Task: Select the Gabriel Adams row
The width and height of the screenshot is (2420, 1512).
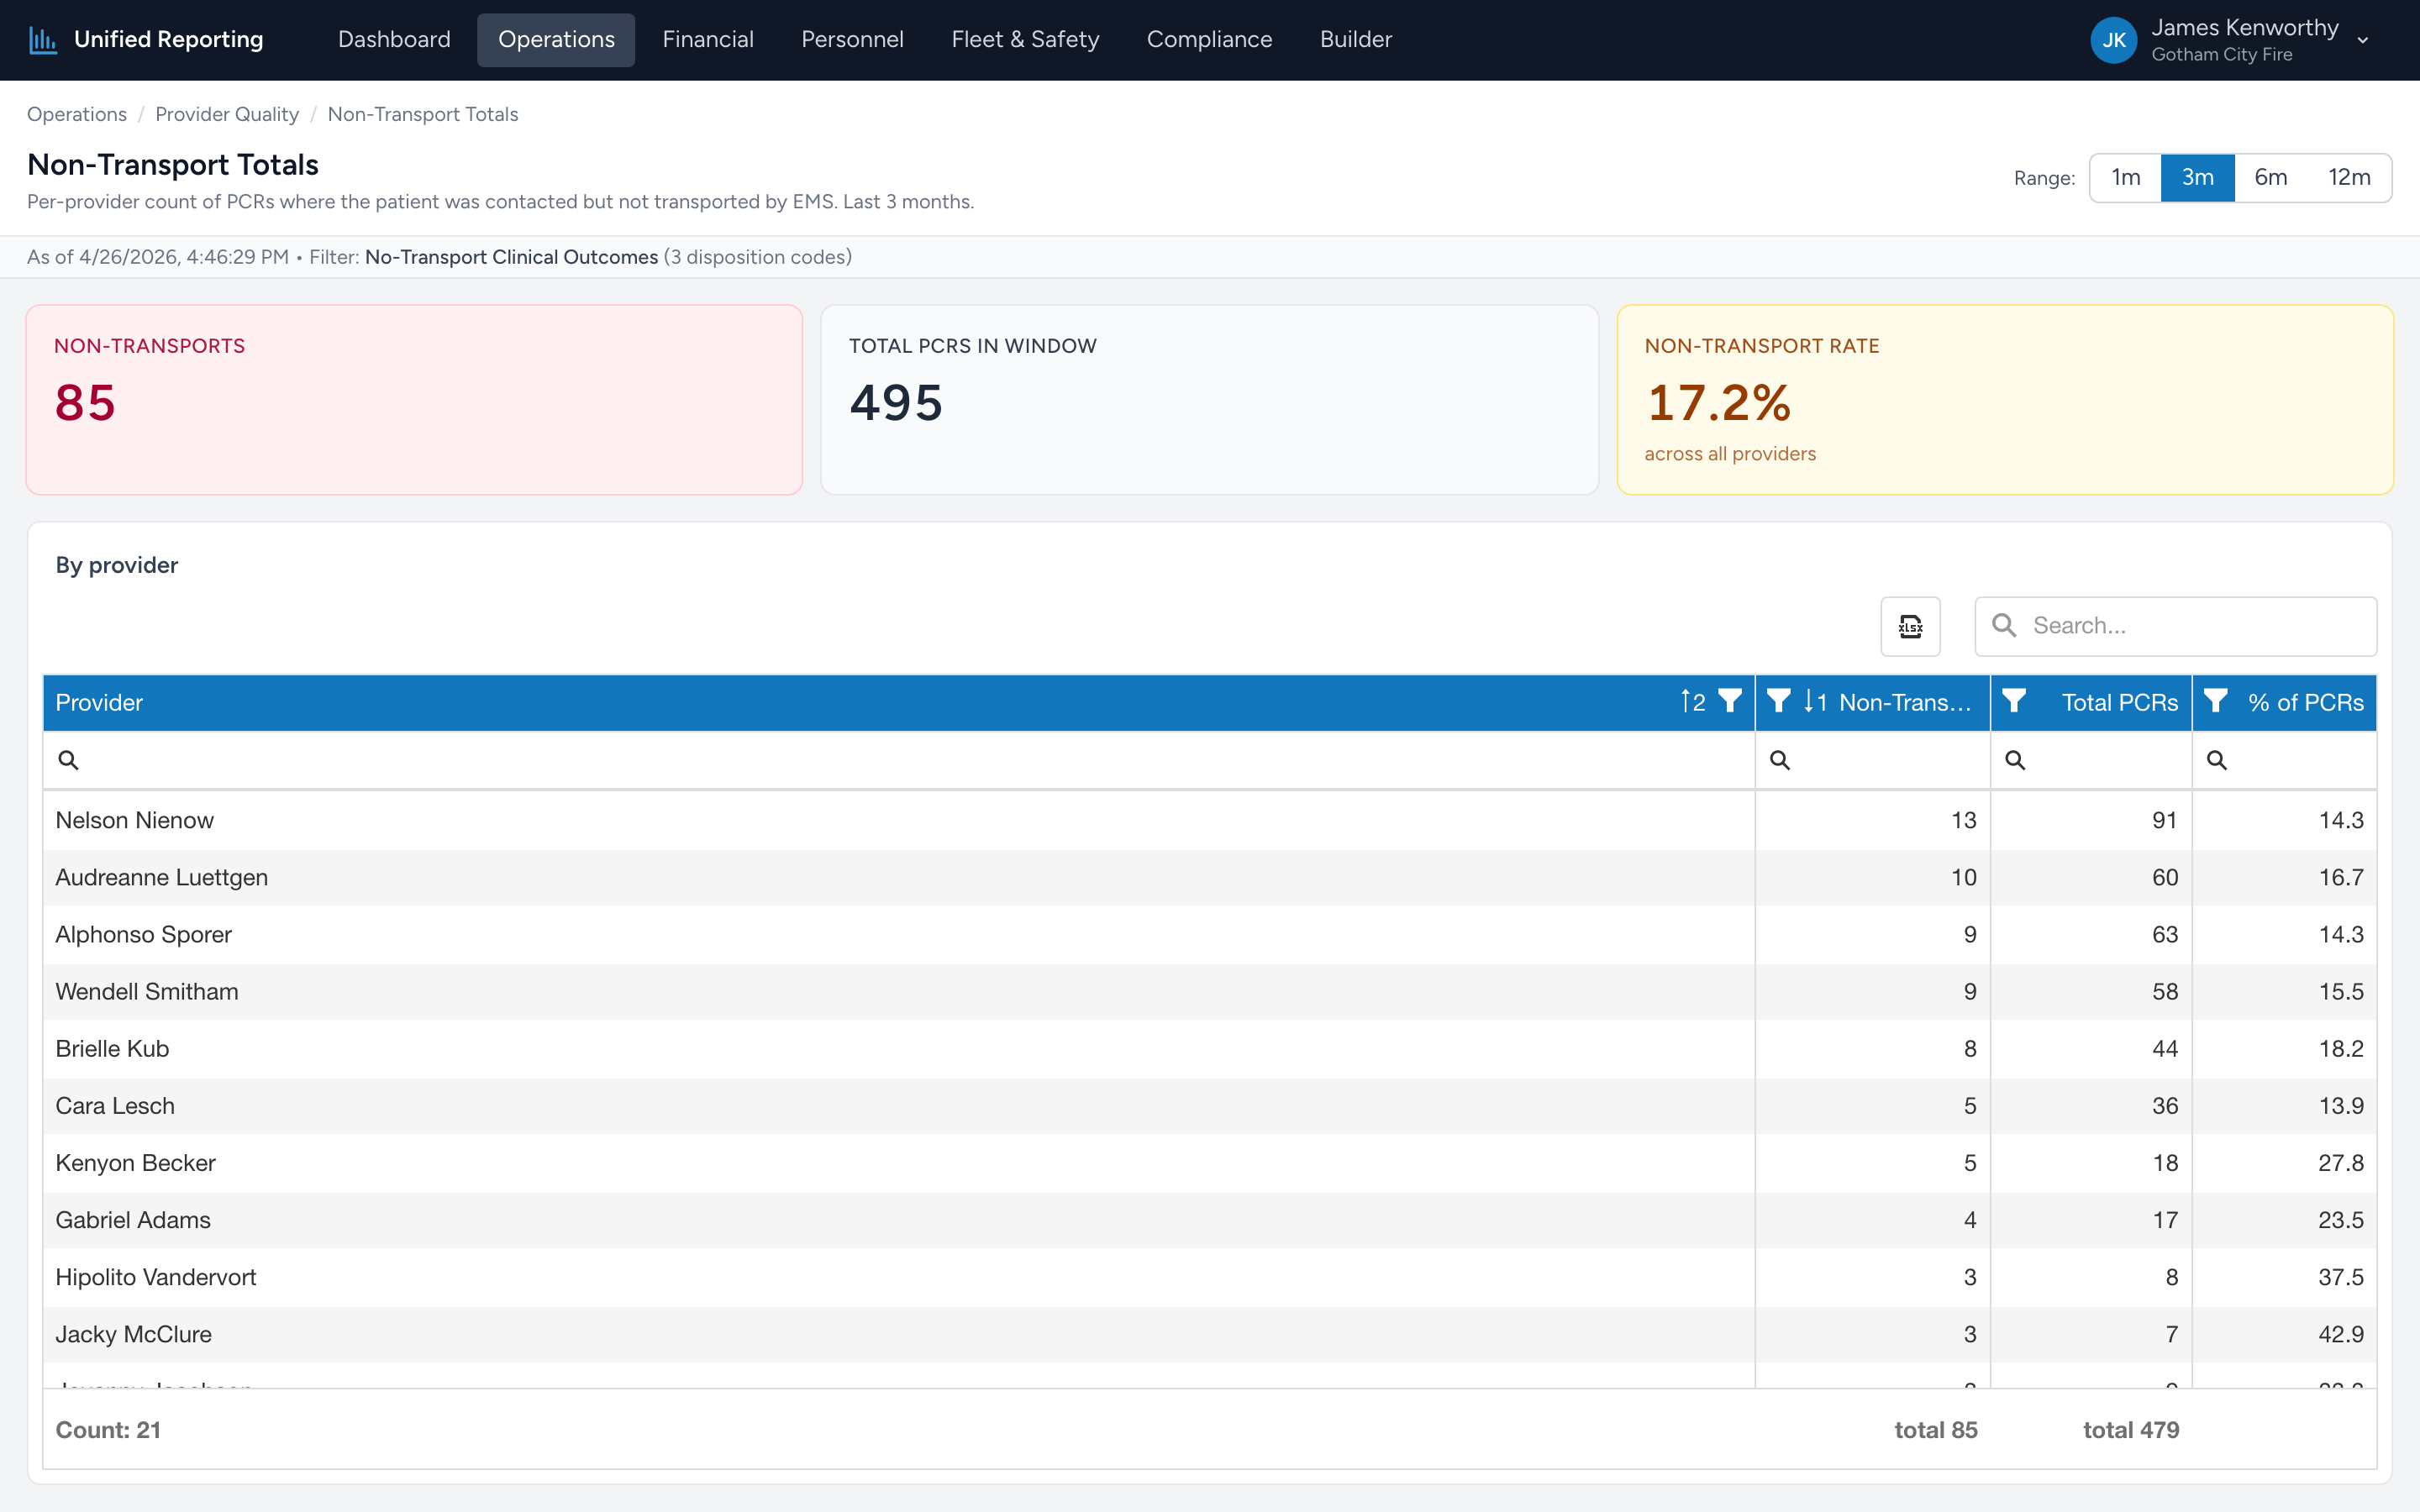Action: click(1209, 1219)
